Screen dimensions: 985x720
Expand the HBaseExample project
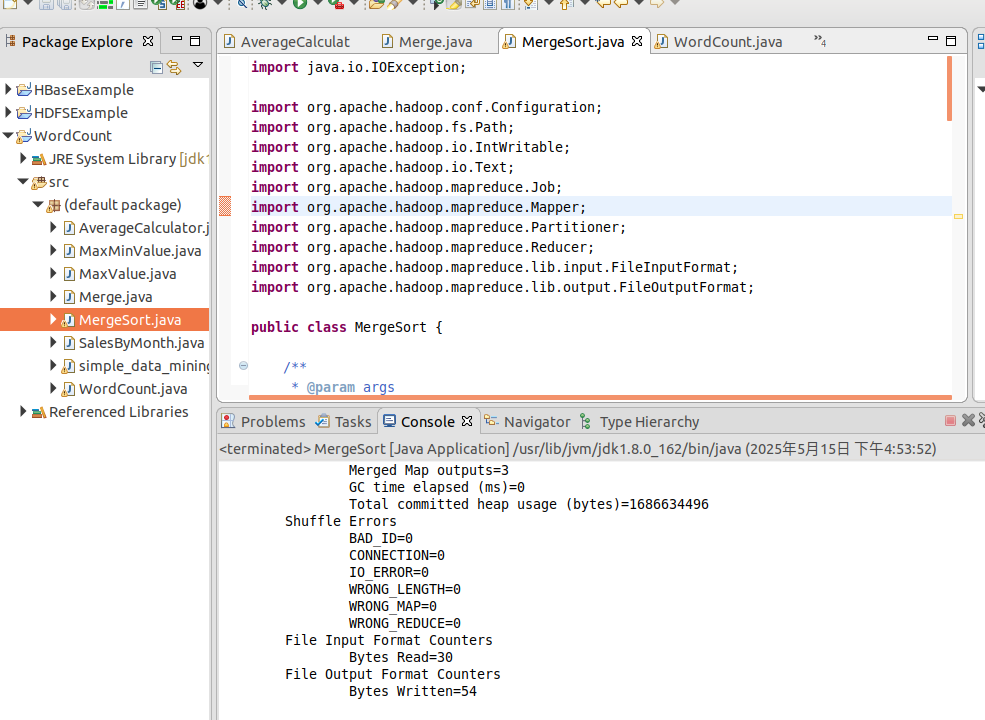click(x=8, y=90)
